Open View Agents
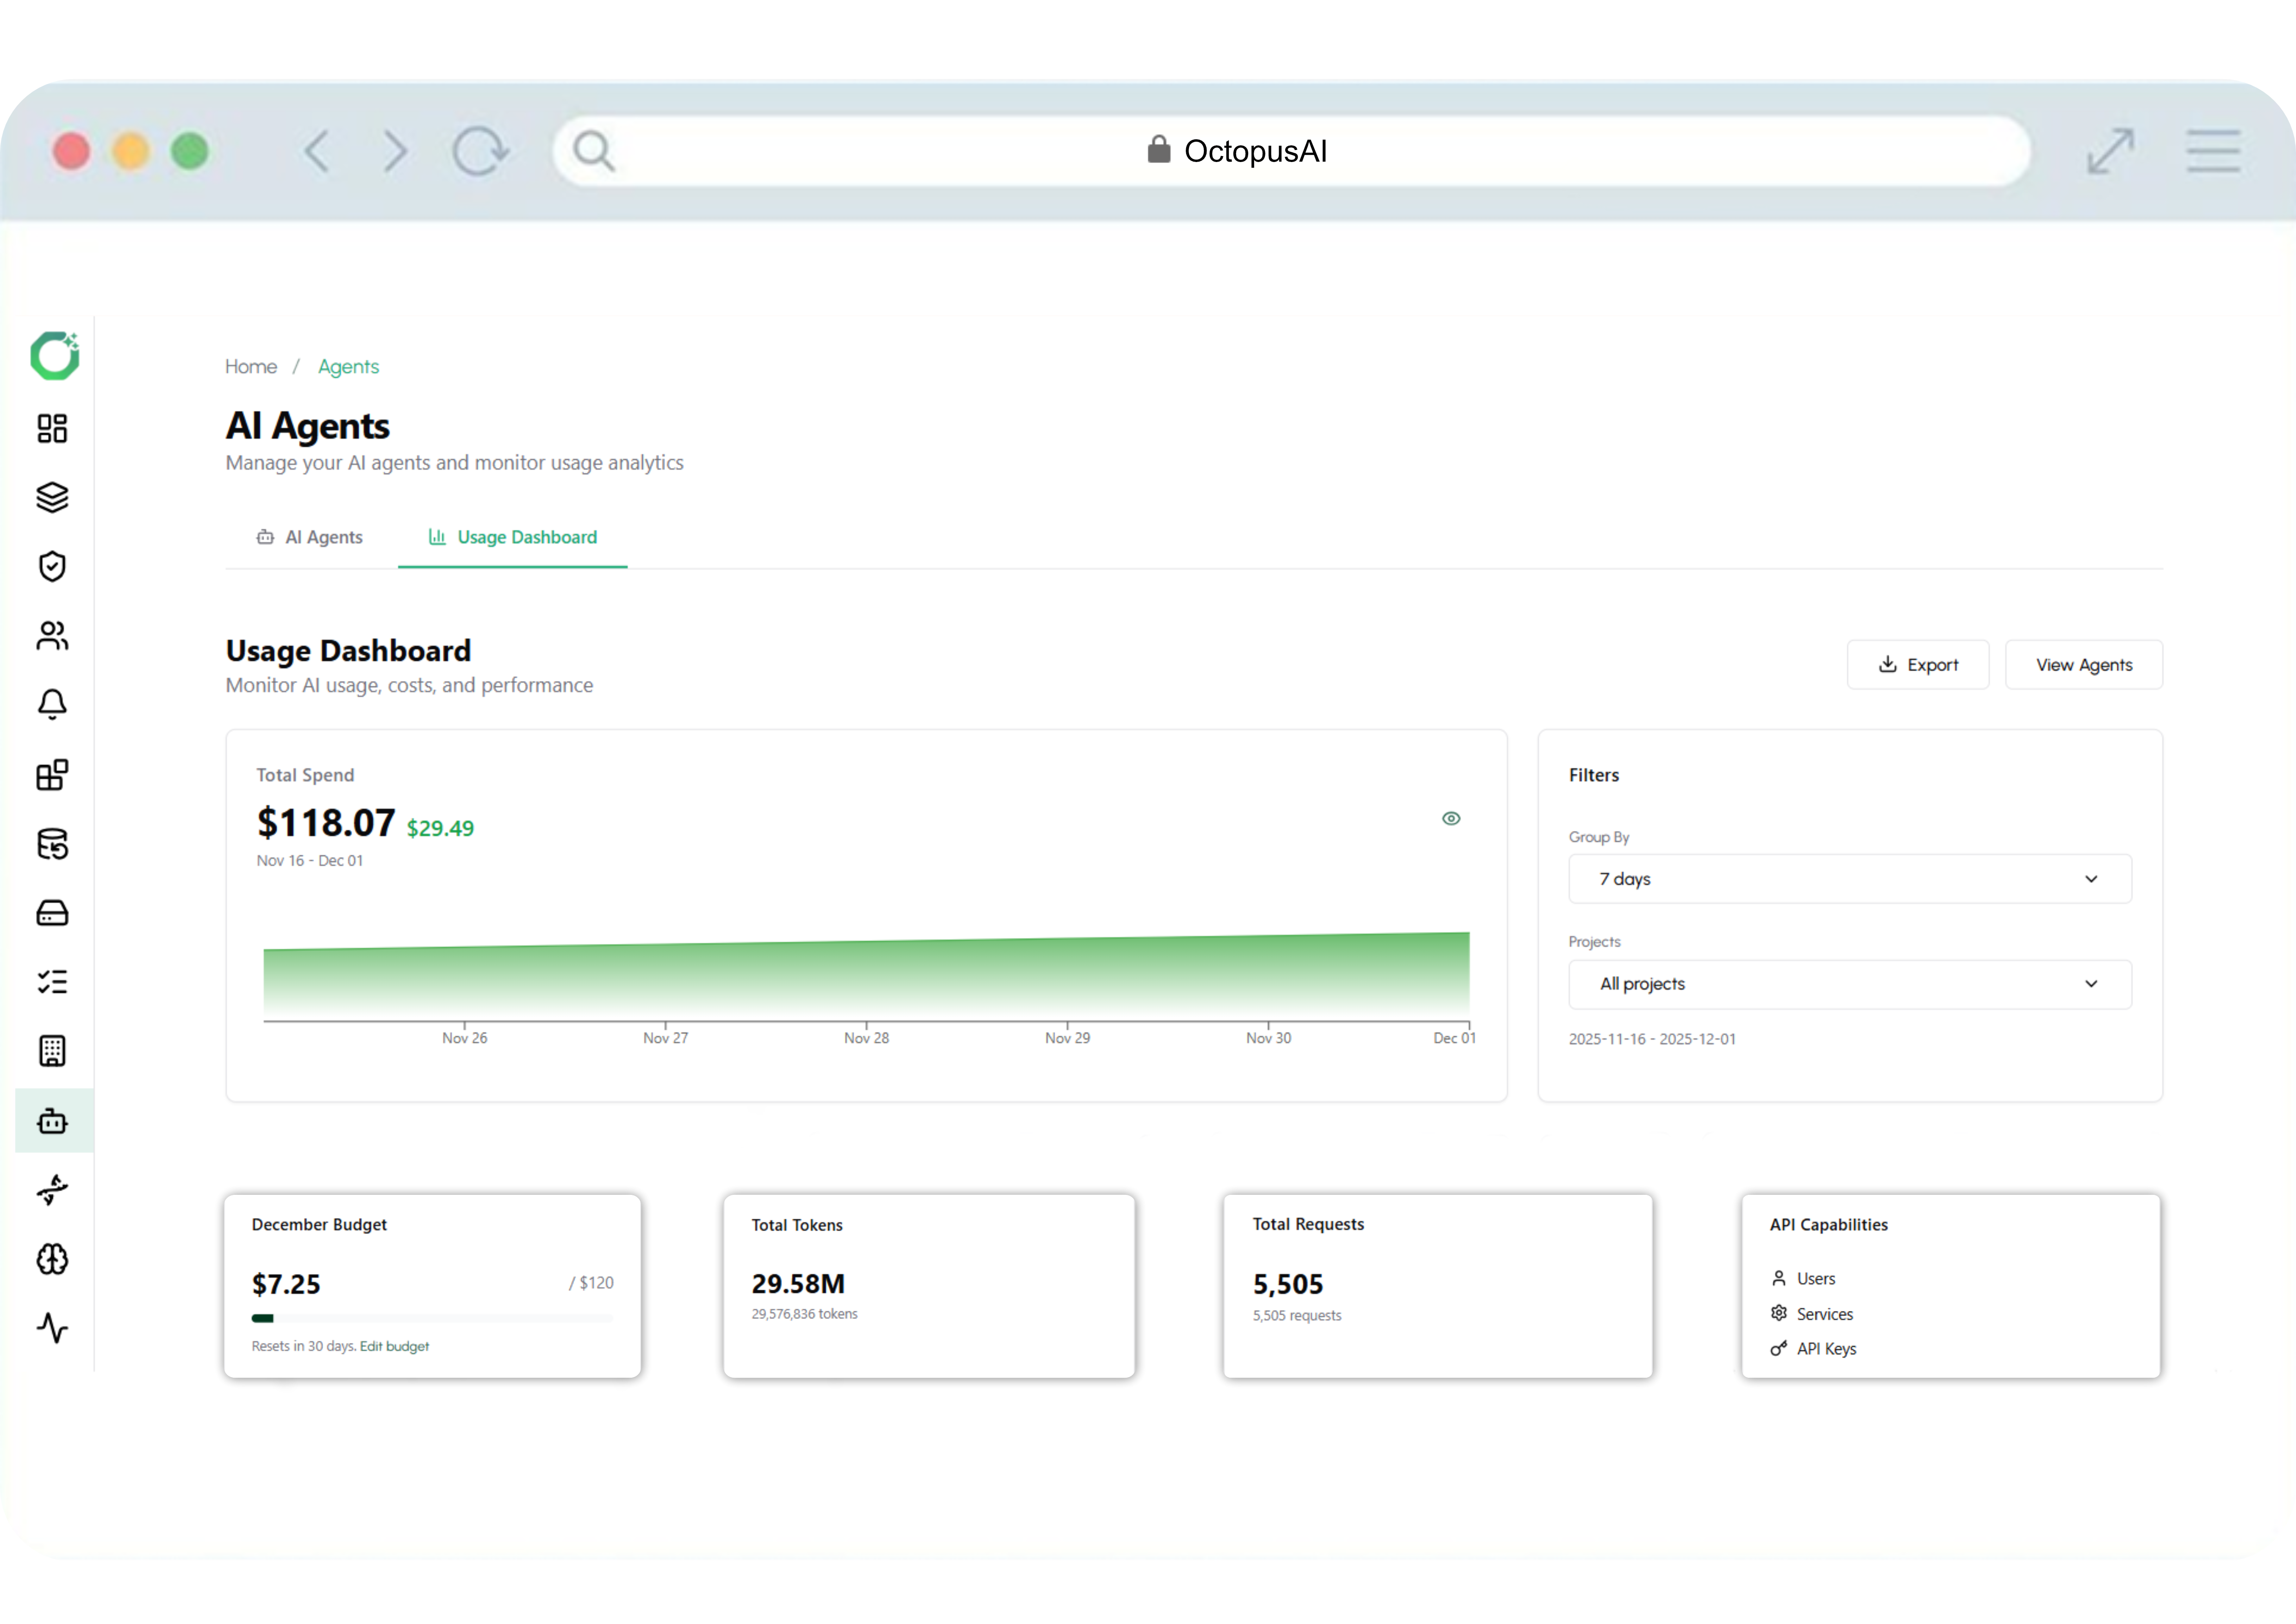 pos(2084,664)
